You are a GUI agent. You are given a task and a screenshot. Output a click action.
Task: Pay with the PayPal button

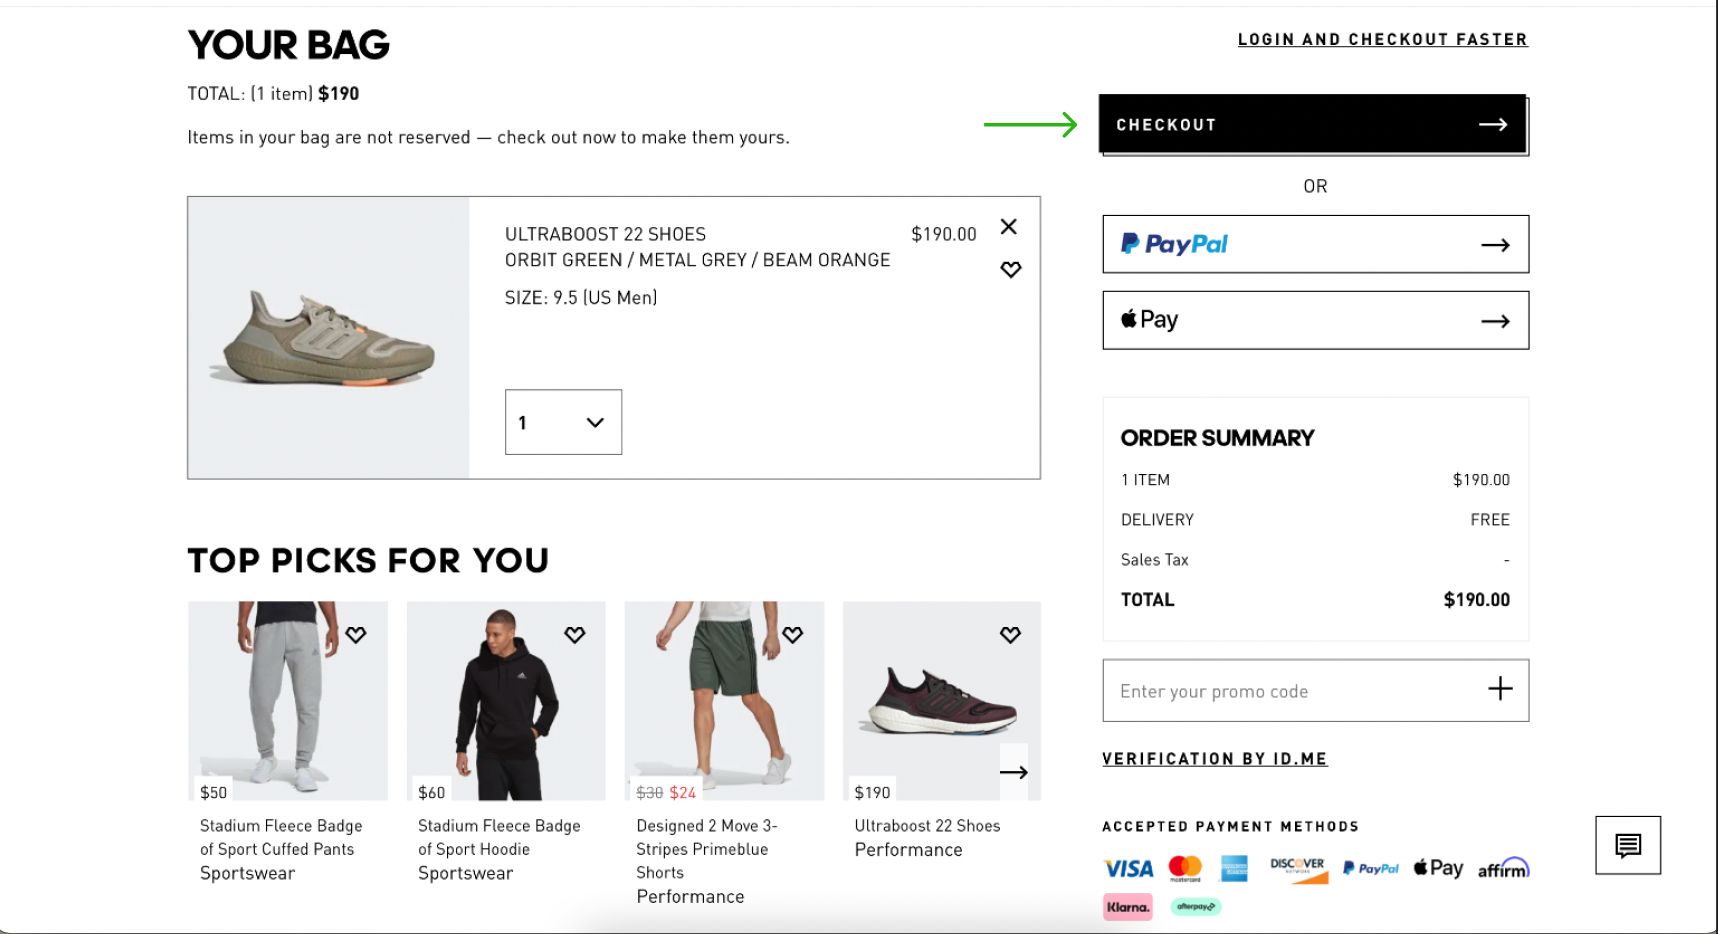(1315, 244)
